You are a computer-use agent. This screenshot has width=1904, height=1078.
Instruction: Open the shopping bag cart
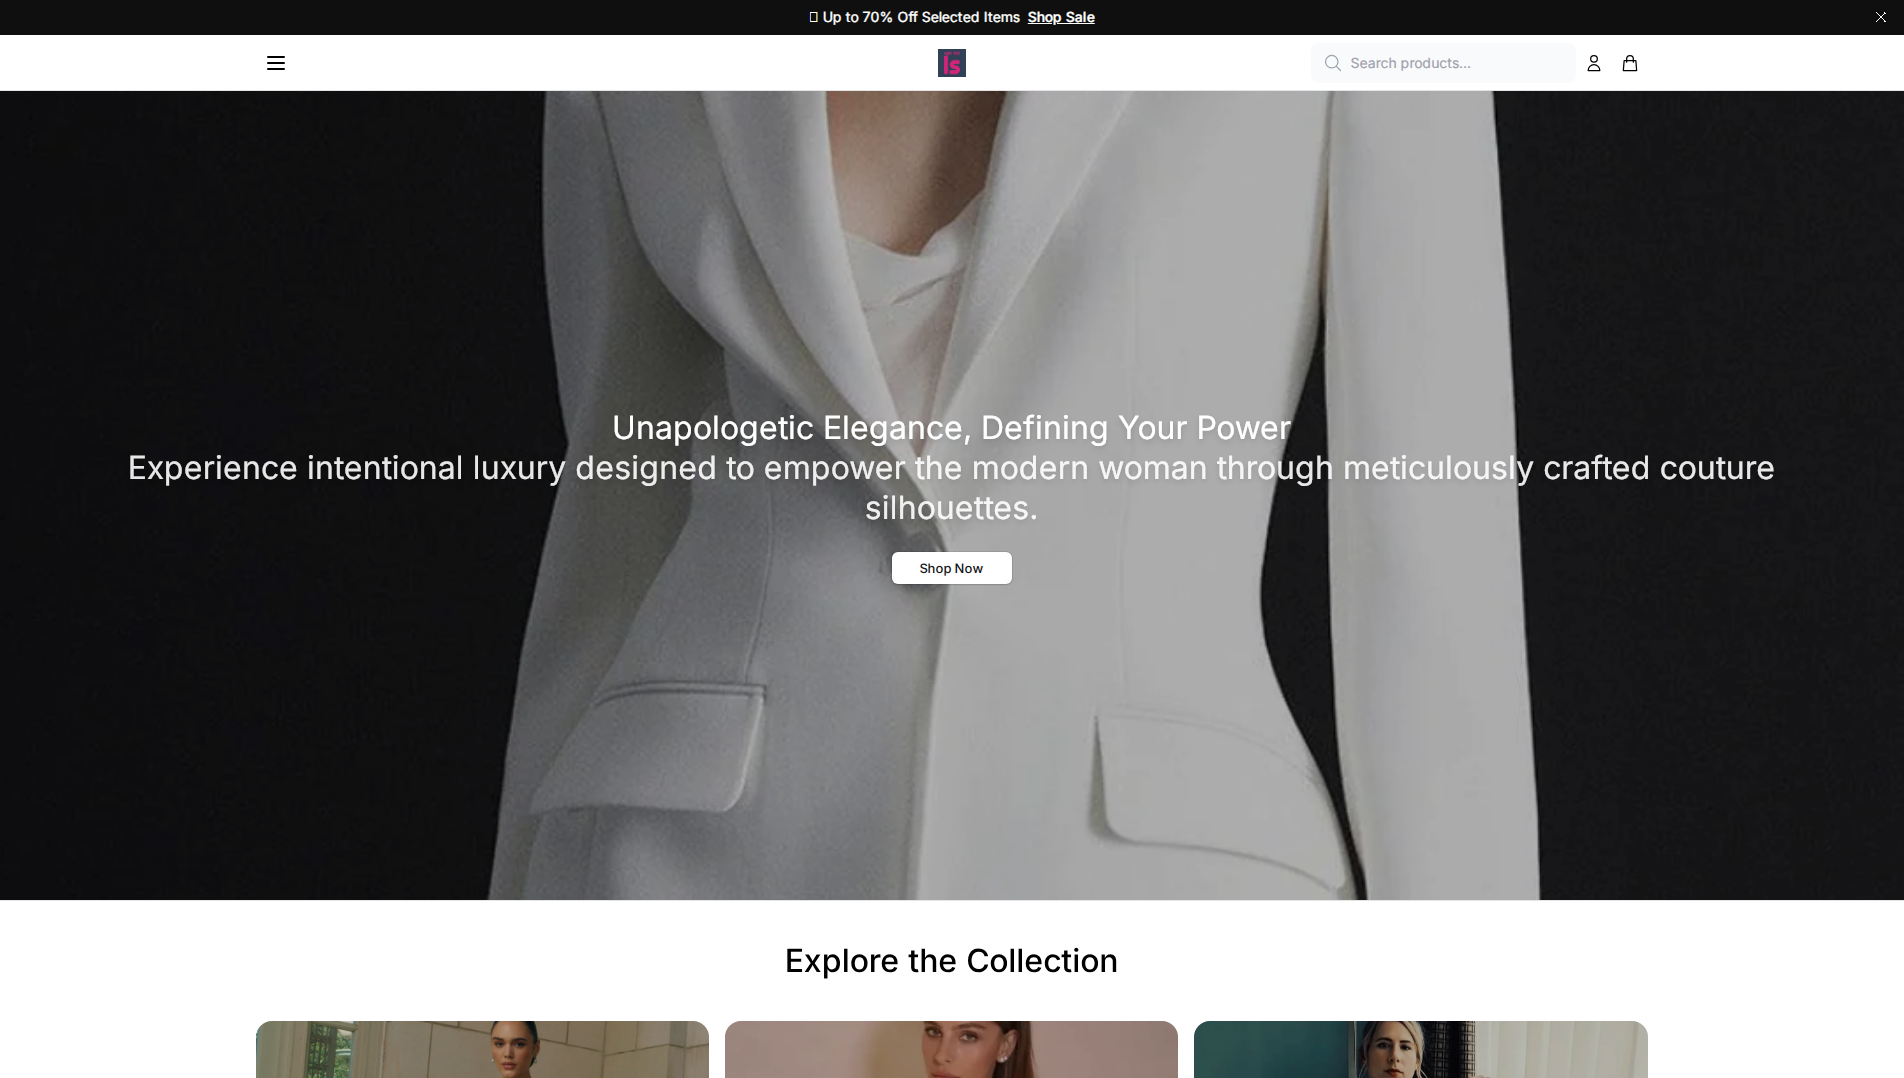pyautogui.click(x=1630, y=63)
